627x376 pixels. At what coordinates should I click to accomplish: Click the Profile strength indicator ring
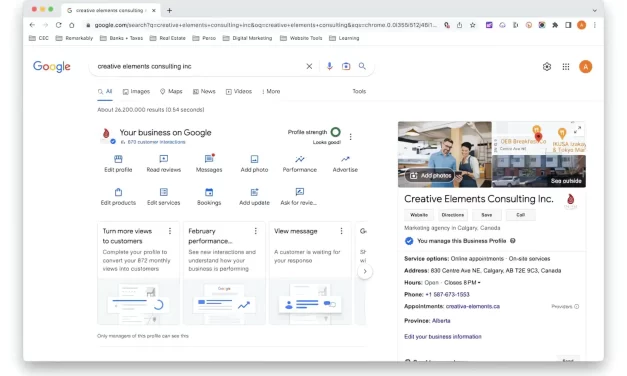point(336,132)
